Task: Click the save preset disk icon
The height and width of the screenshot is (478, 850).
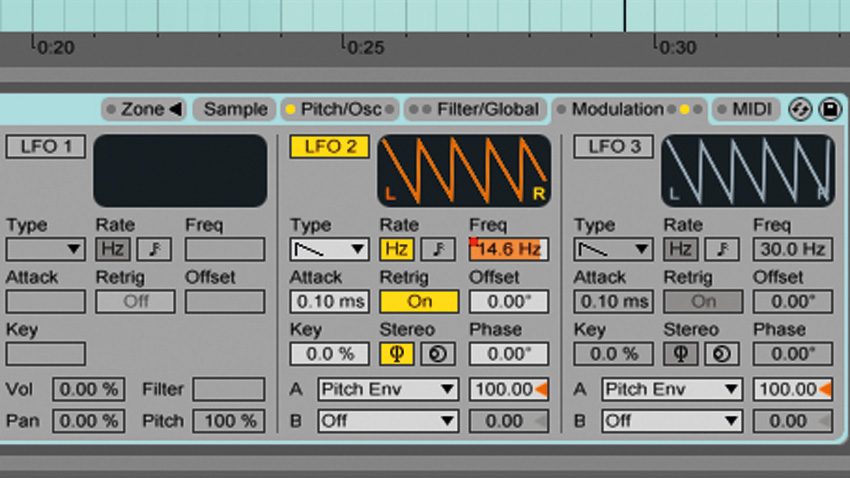Action: [x=830, y=109]
